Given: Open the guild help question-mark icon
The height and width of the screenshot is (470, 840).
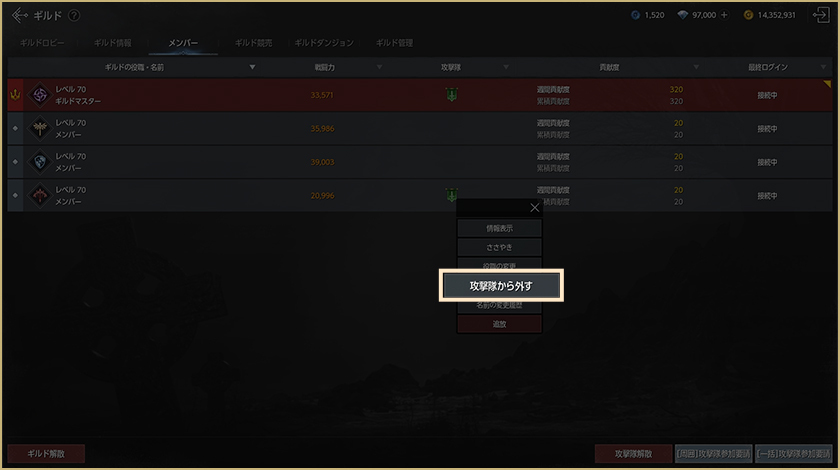Looking at the screenshot, I should (x=74, y=16).
